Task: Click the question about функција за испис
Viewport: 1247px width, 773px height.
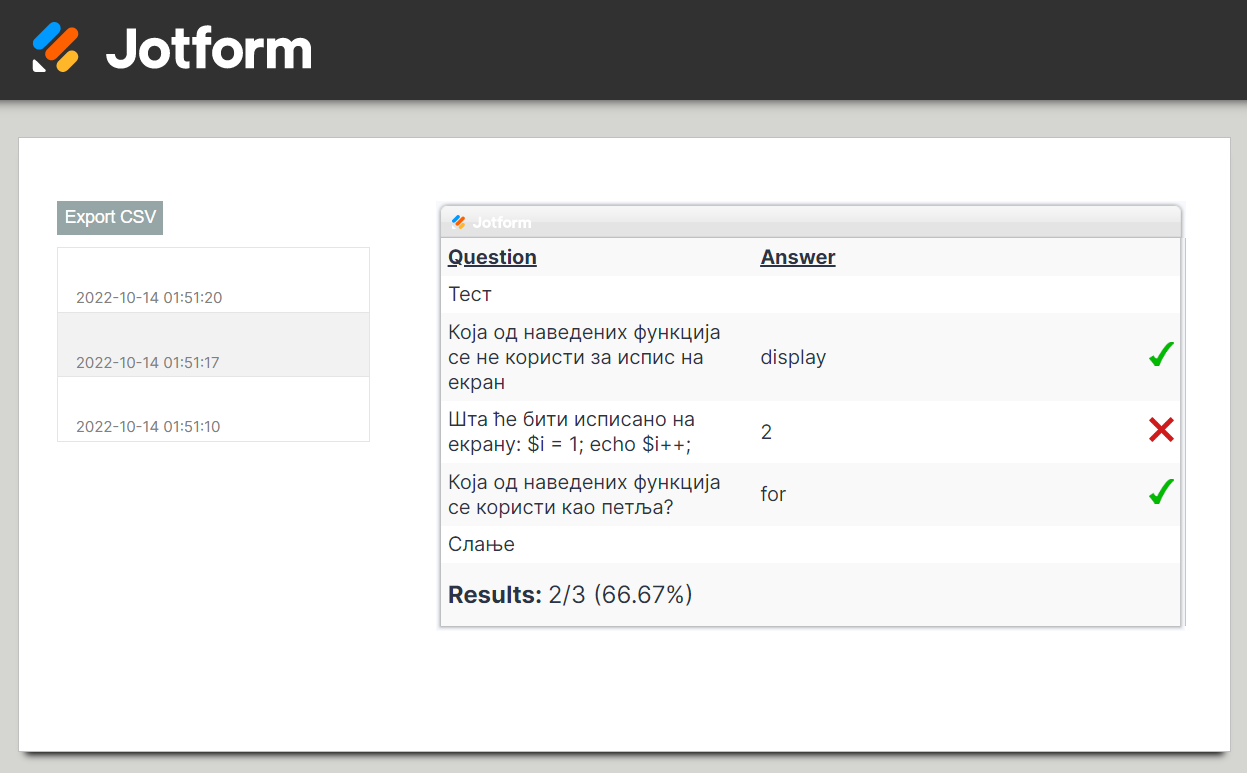Action: (x=584, y=357)
